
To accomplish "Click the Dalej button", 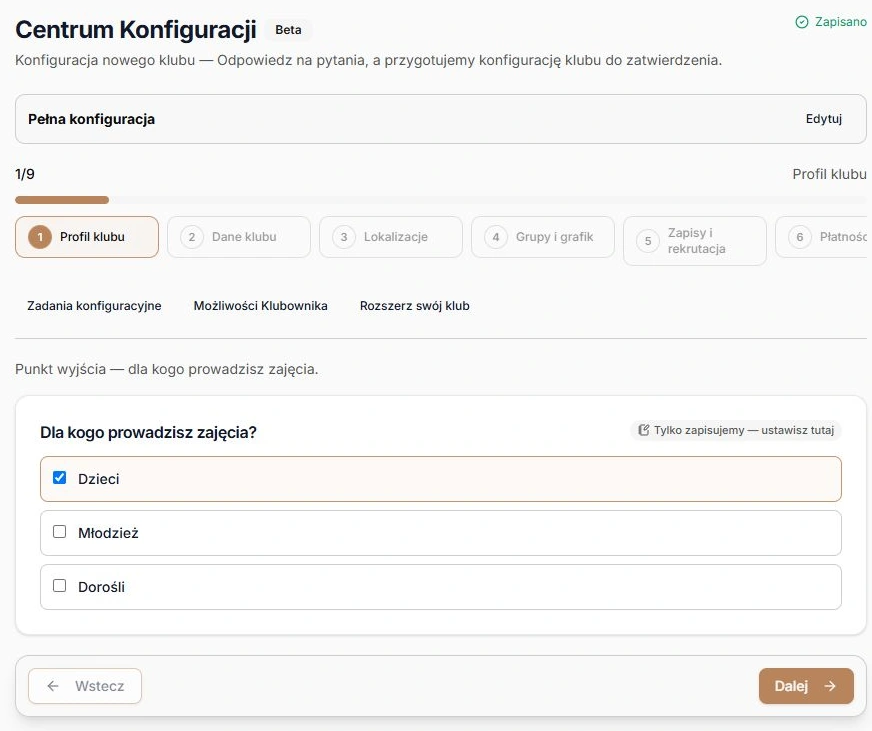I will (806, 686).
